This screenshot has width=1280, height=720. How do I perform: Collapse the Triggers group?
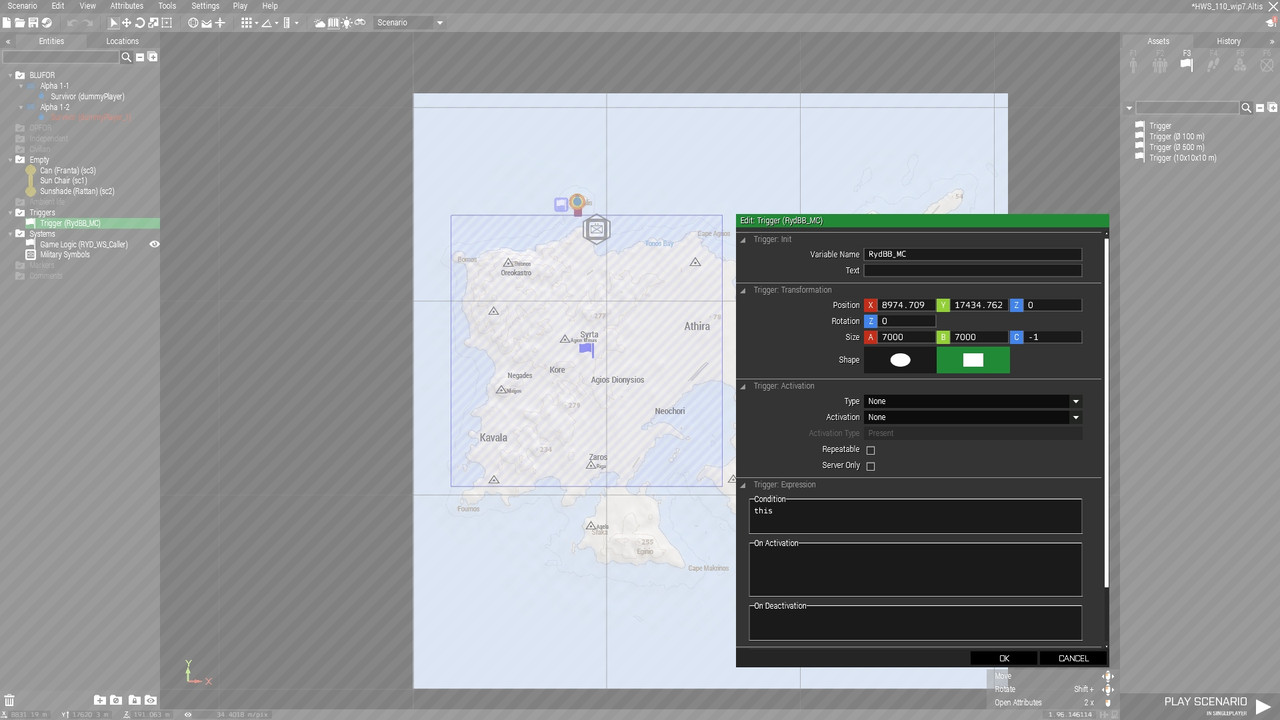tap(10, 213)
